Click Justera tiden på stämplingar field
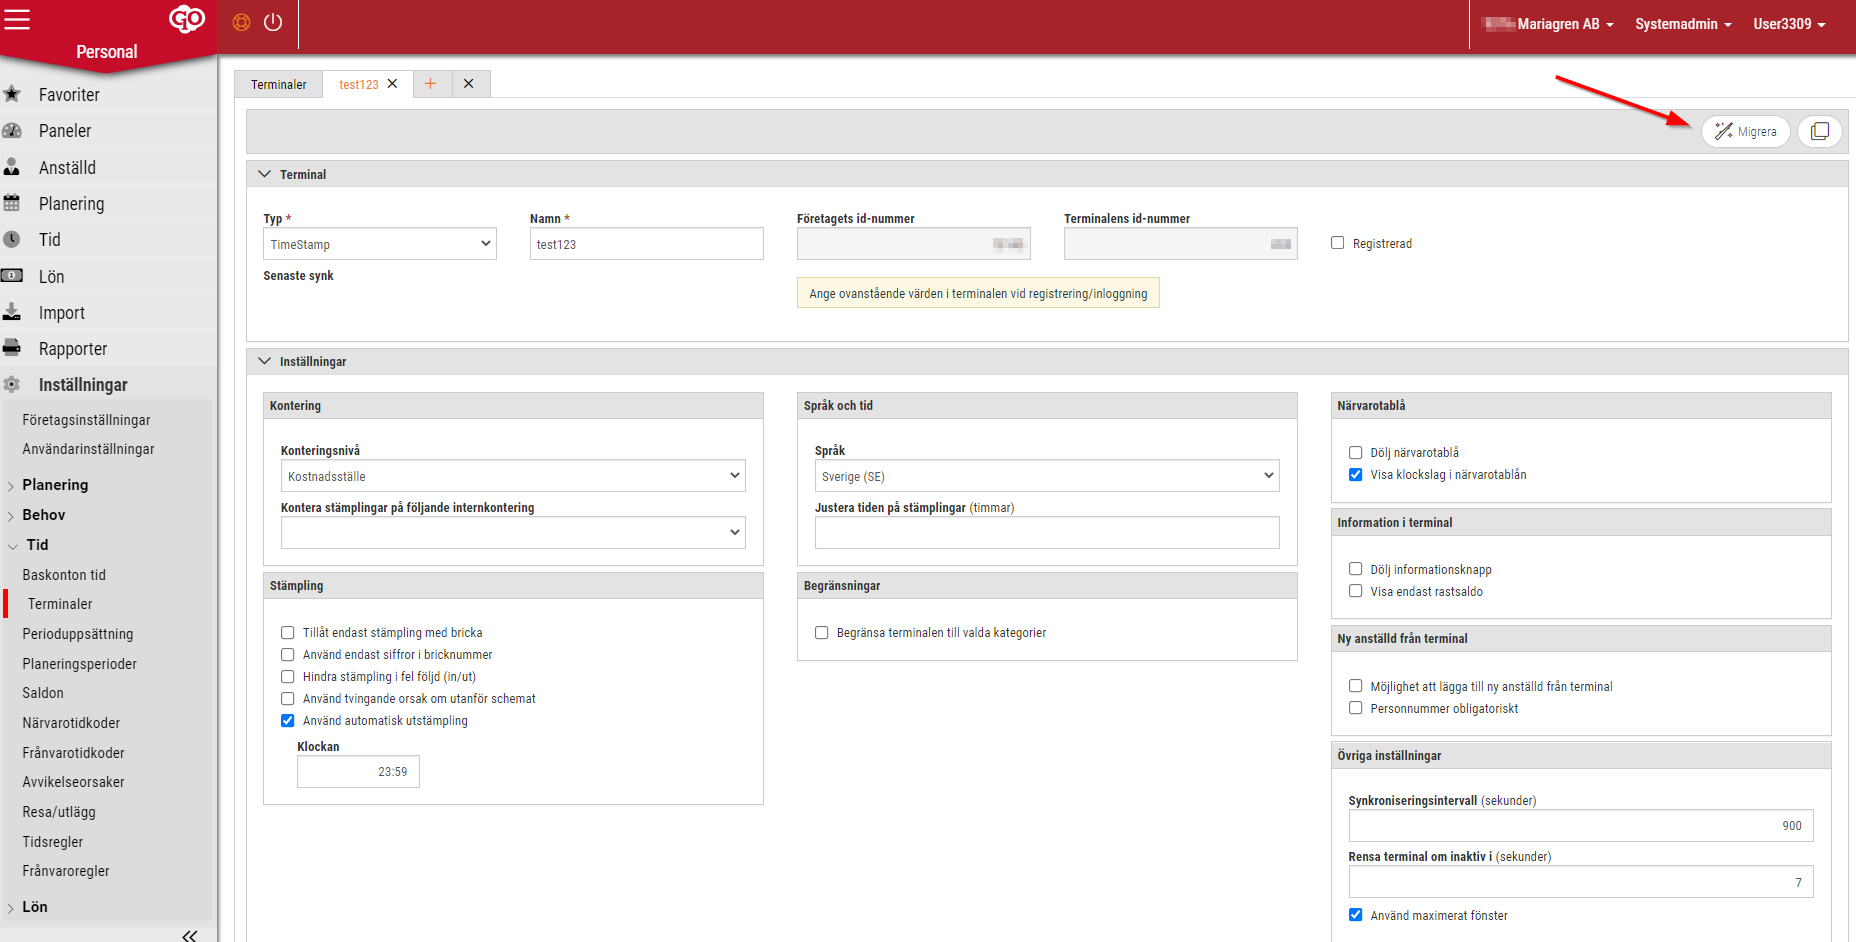 pyautogui.click(x=1047, y=532)
